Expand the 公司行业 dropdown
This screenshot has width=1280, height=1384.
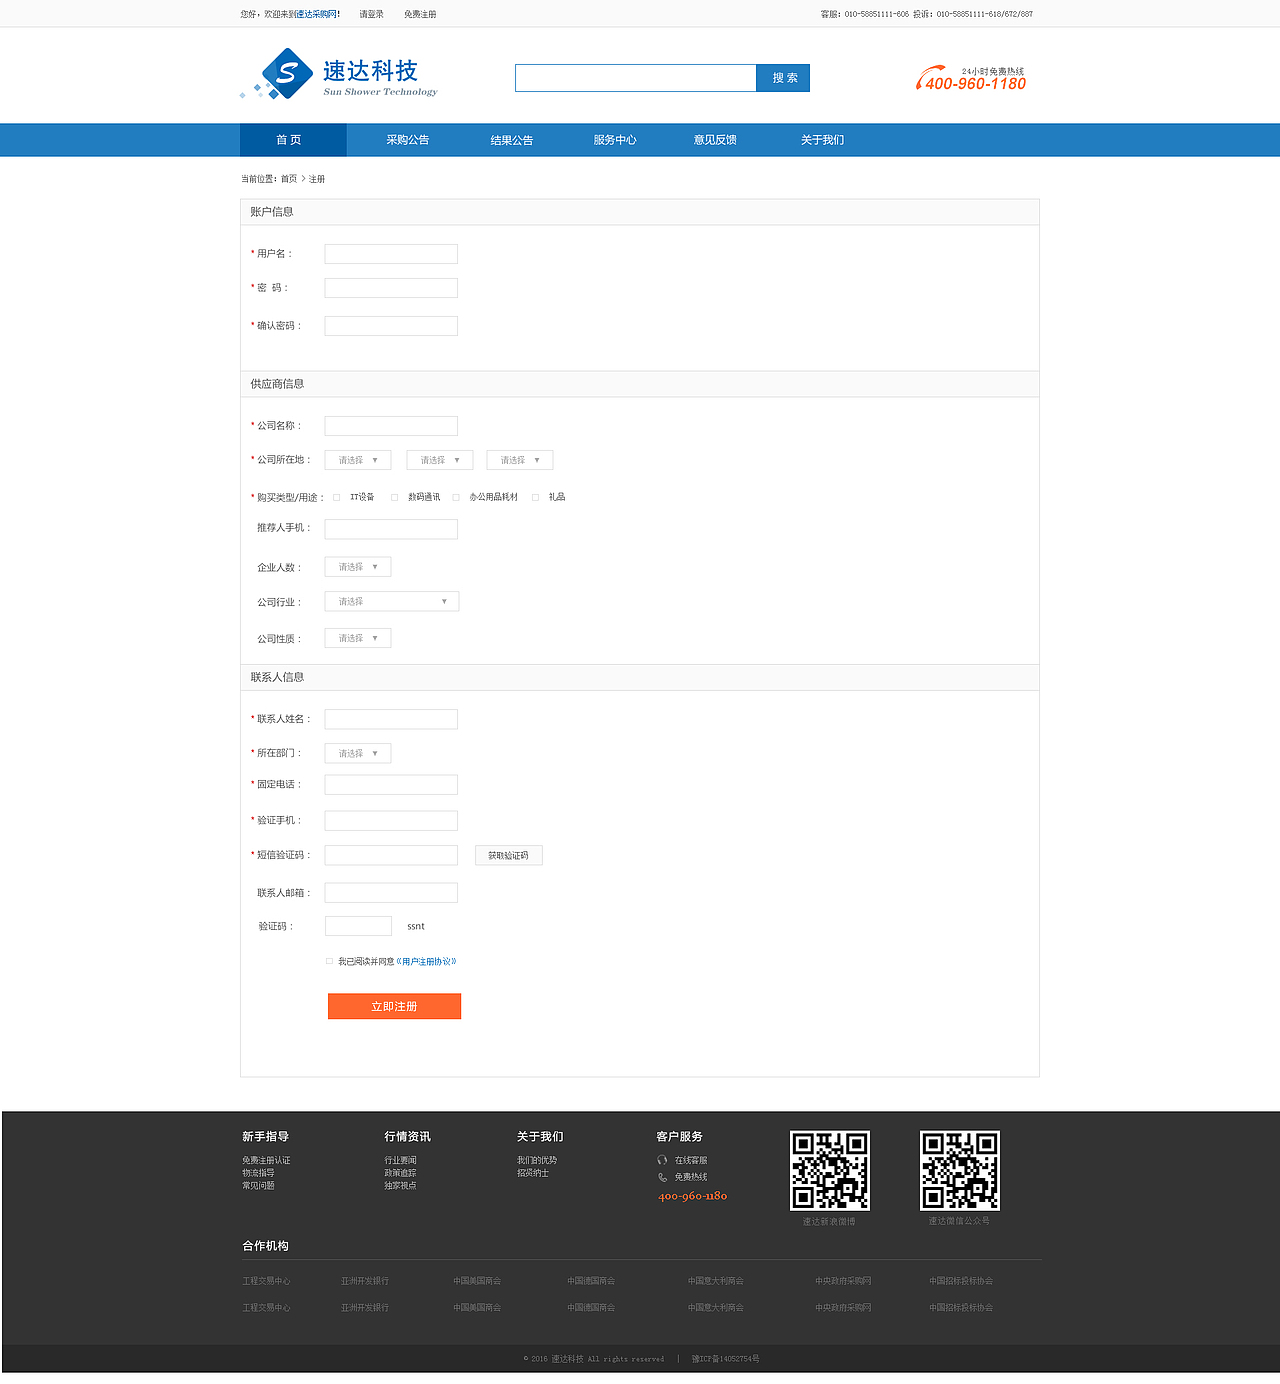tap(390, 601)
